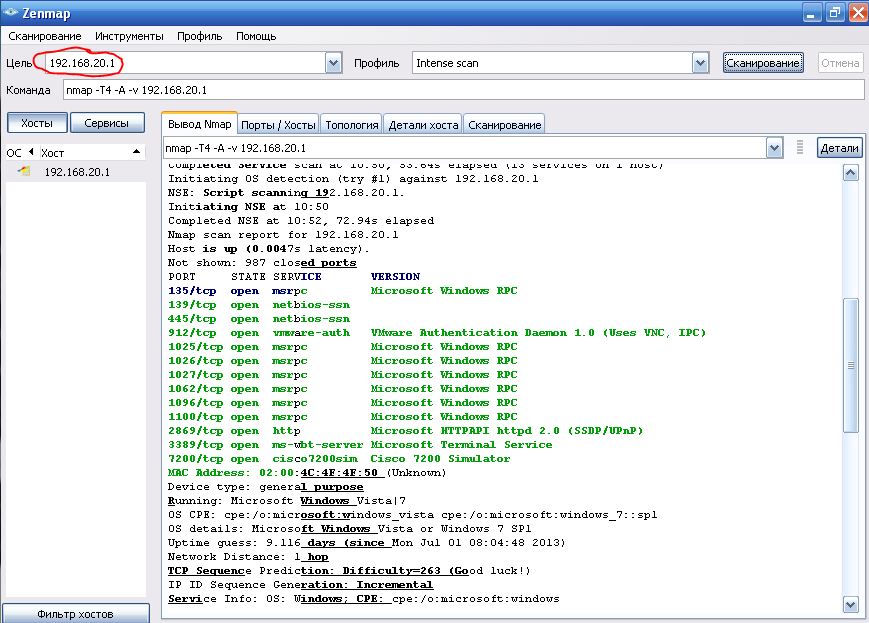Click the 'Host is up' latency line
The height and width of the screenshot is (623, 869).
click(x=268, y=249)
